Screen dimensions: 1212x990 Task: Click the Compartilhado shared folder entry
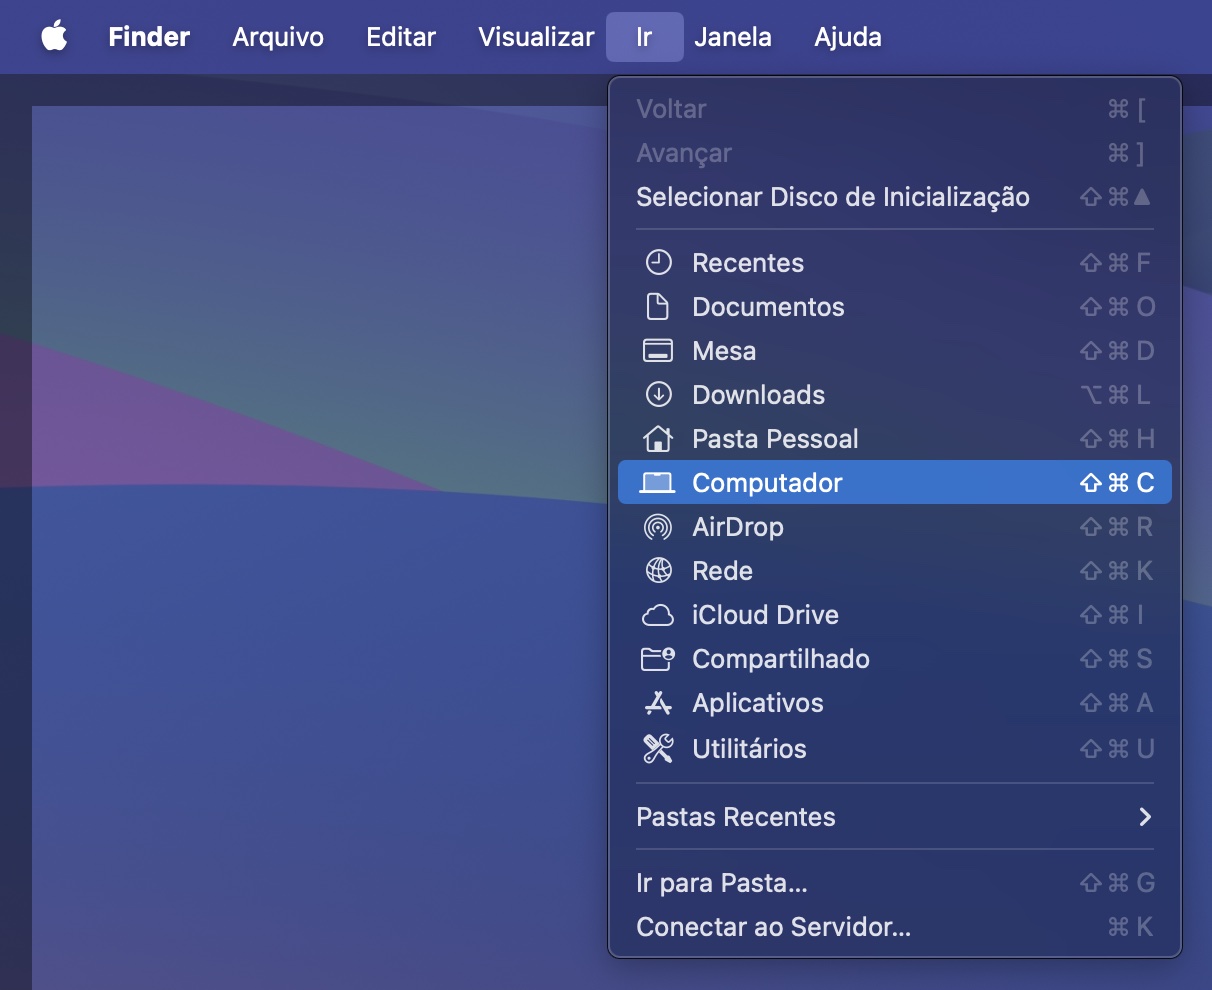click(x=781, y=659)
